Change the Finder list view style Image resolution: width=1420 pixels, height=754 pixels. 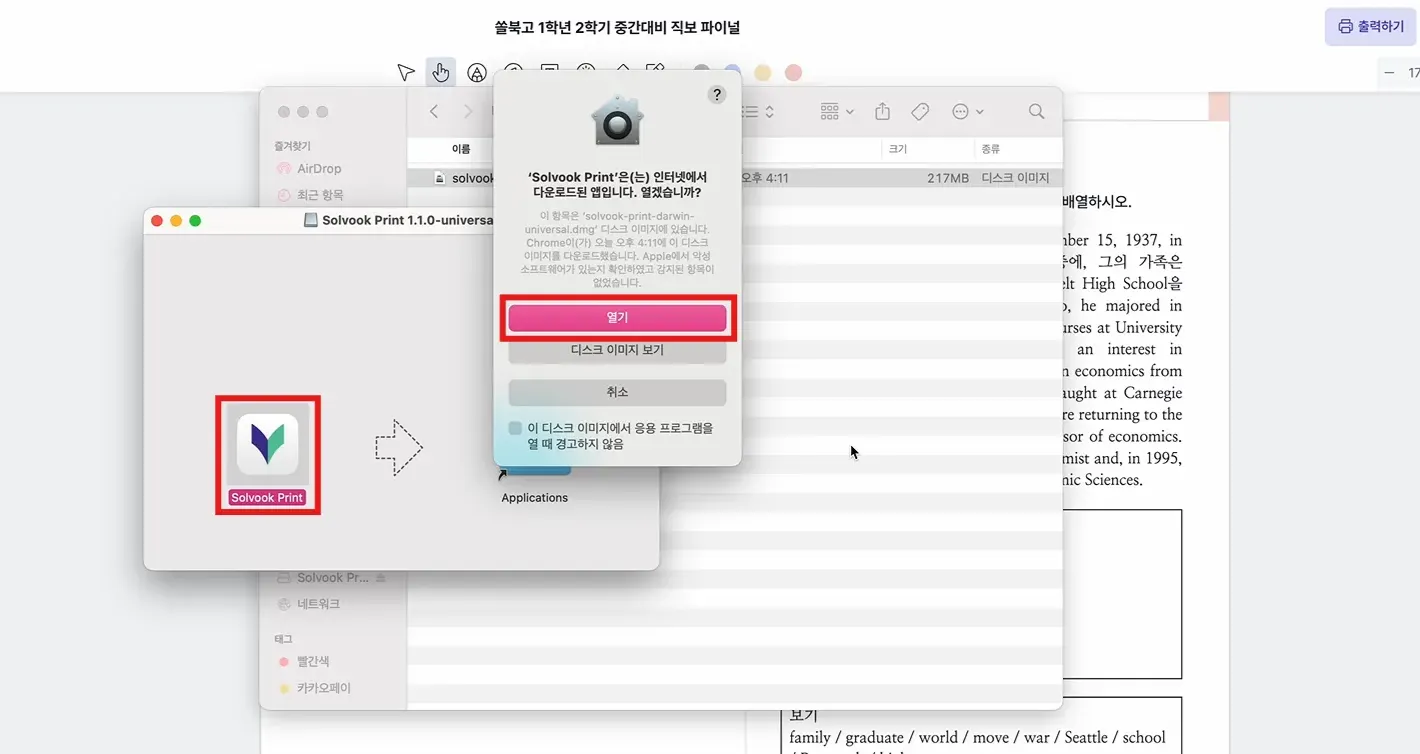(x=758, y=111)
